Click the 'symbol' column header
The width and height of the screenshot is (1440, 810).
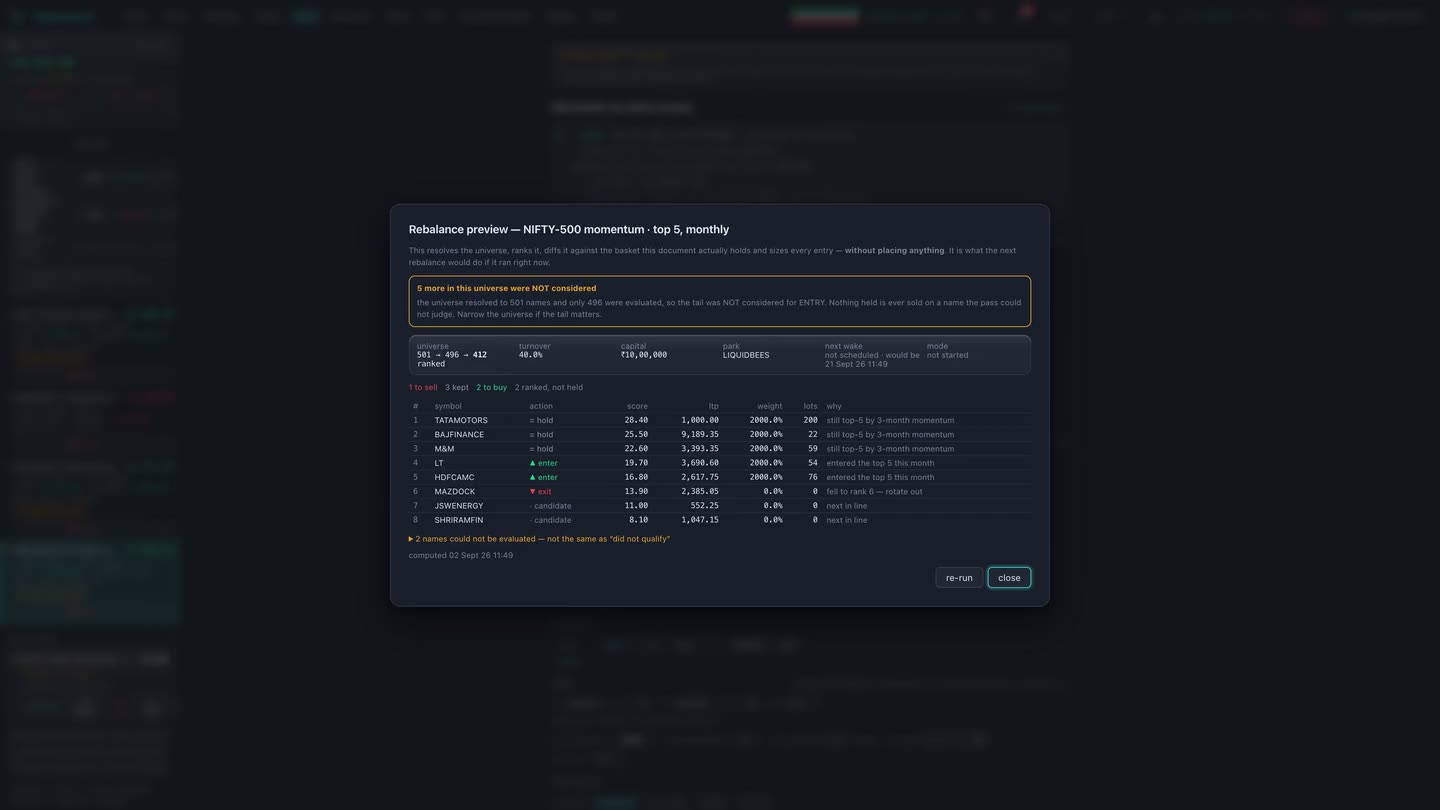(448, 406)
